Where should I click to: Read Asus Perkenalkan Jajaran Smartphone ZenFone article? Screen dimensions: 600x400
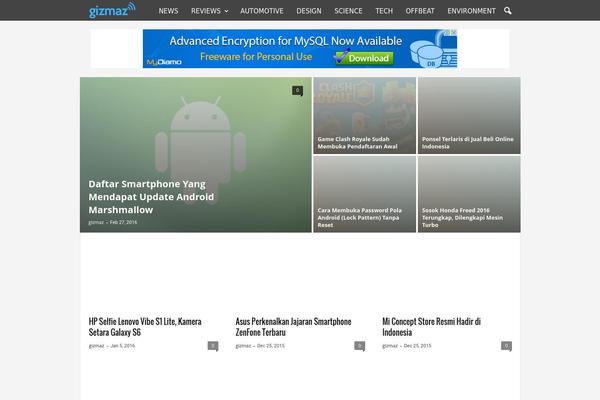[293, 327]
